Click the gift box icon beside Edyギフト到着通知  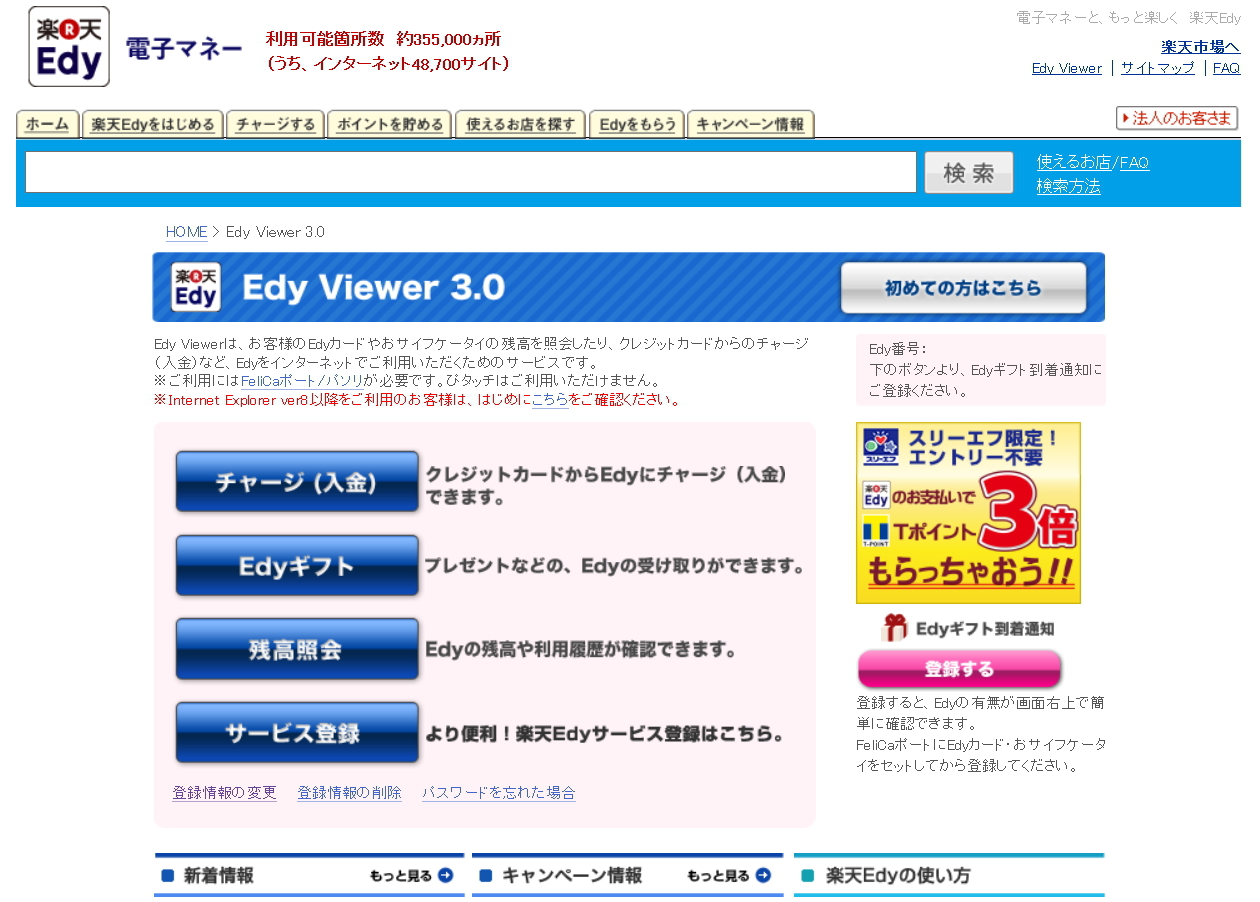click(895, 628)
